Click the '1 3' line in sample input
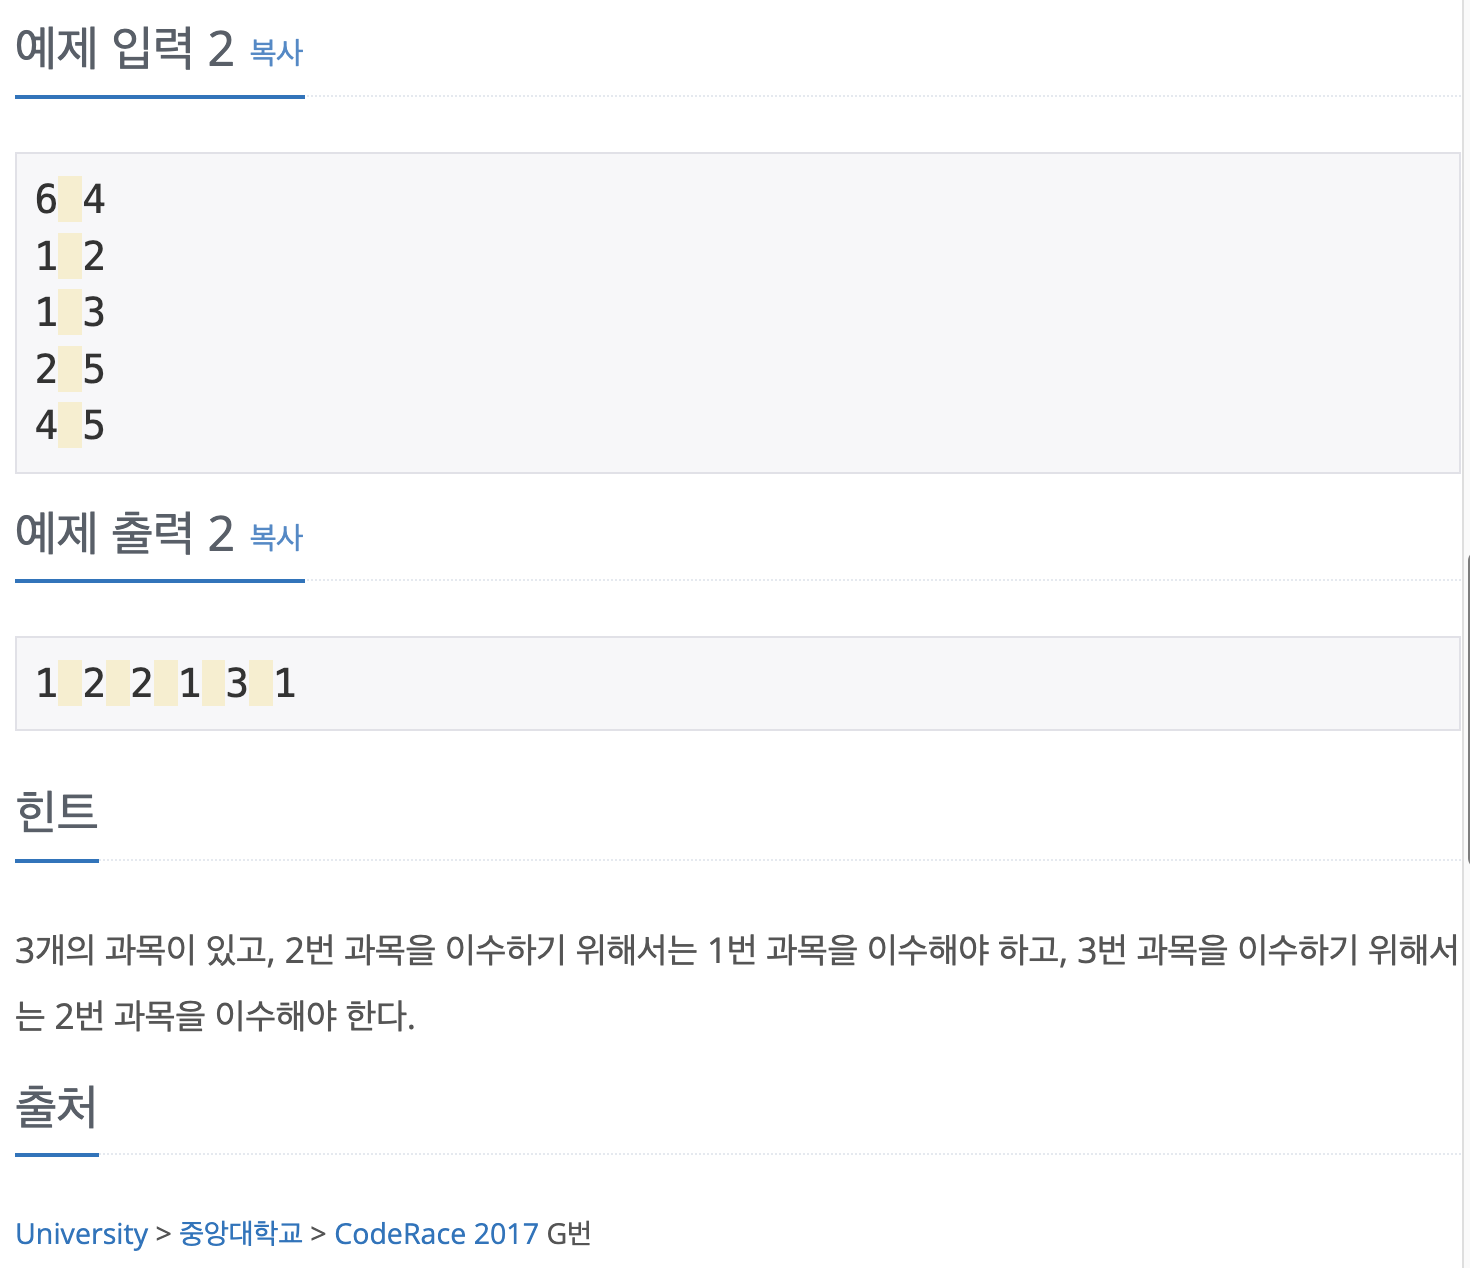 click(x=70, y=312)
